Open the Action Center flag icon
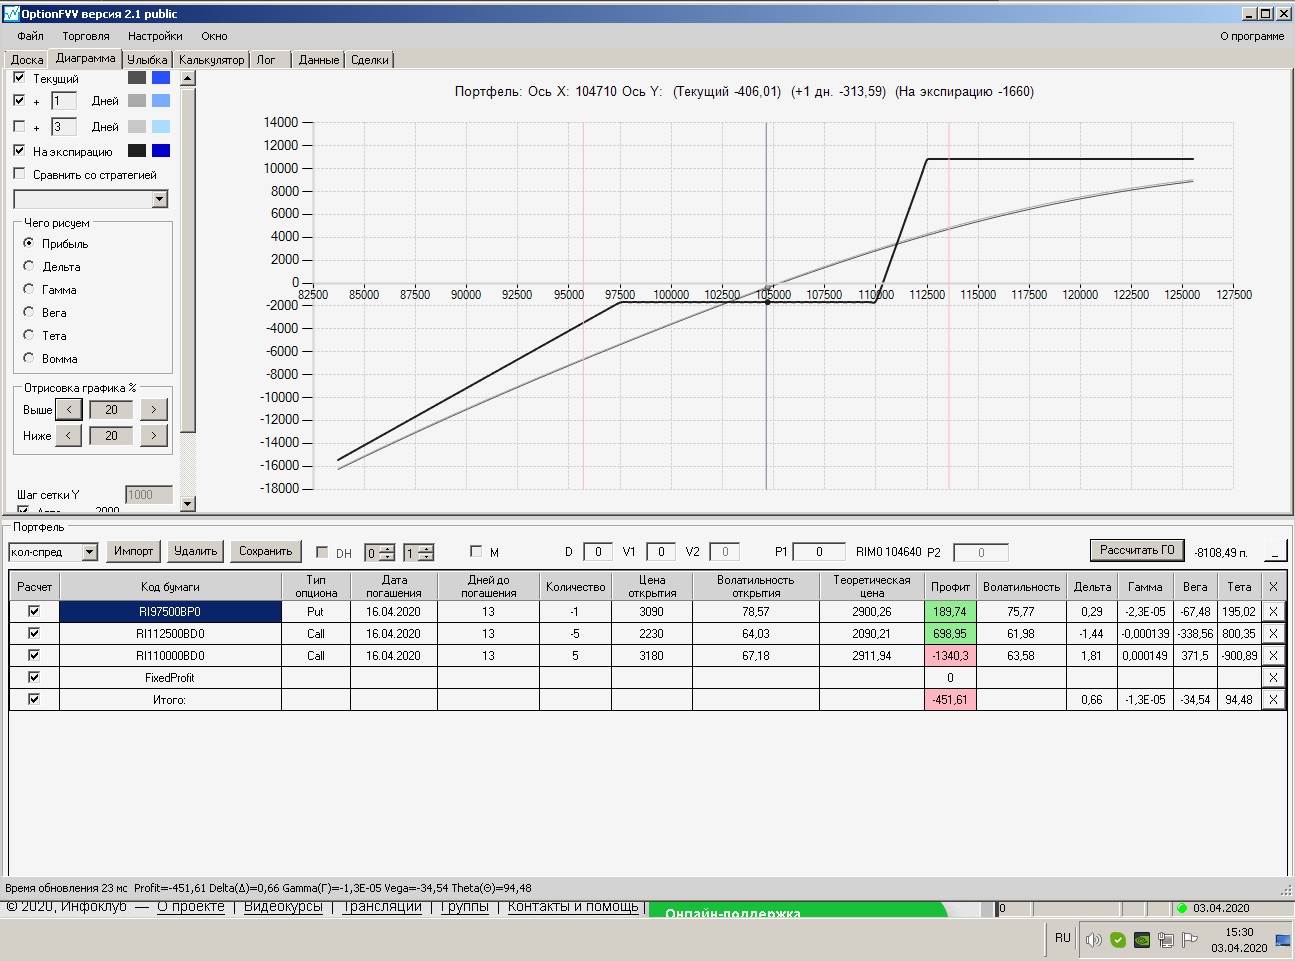The width and height of the screenshot is (1295, 961). click(x=1190, y=939)
